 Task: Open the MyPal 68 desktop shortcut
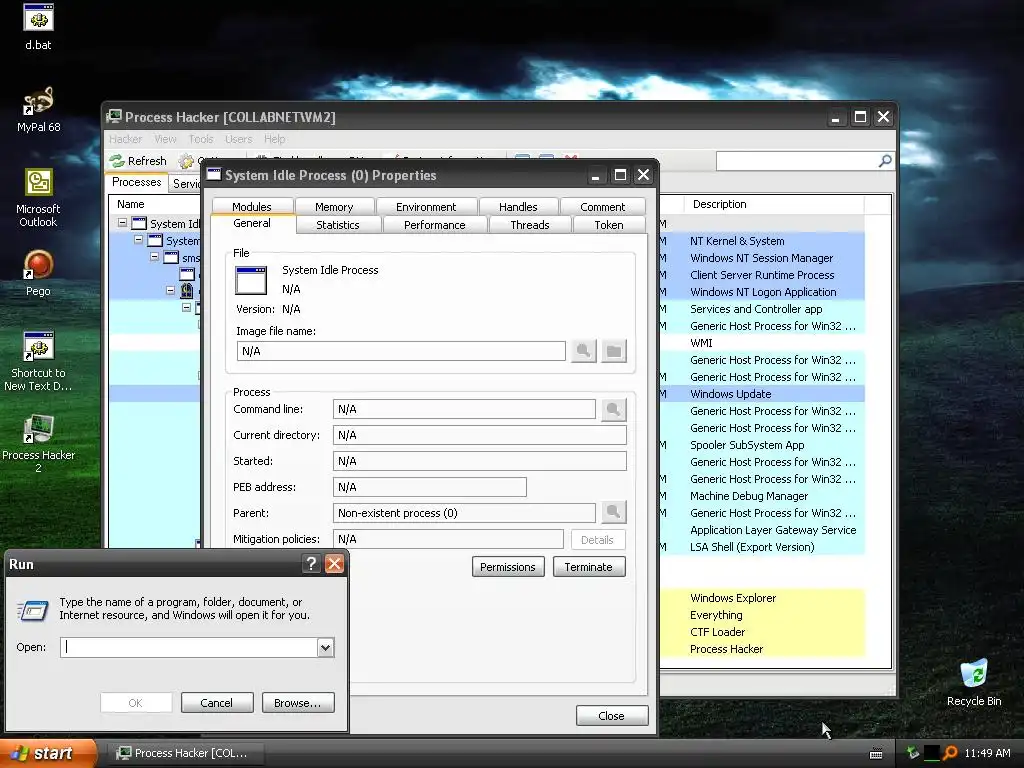[38, 109]
